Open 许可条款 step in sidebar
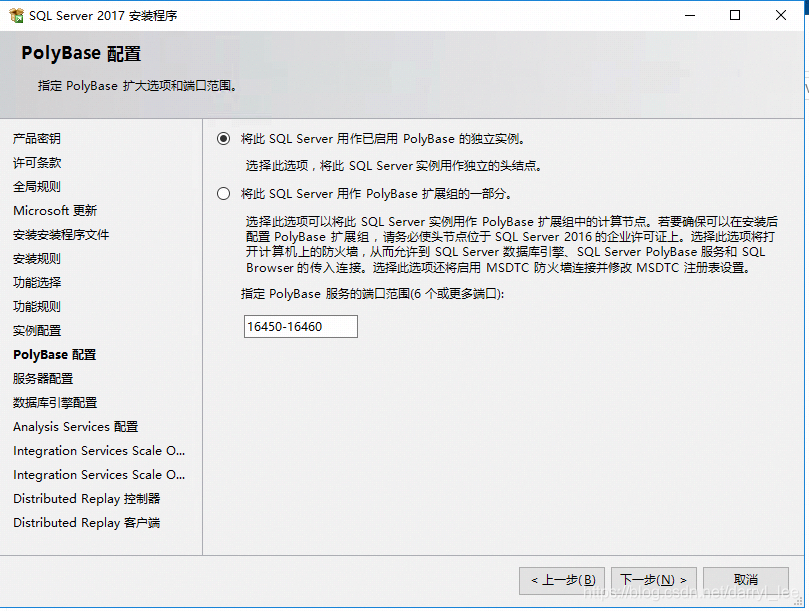This screenshot has width=809, height=611. pos(37,163)
